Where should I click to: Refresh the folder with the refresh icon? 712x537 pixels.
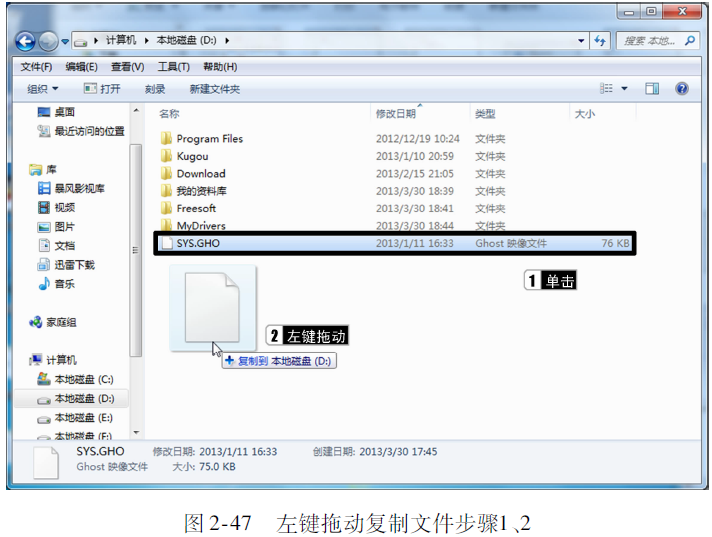600,41
